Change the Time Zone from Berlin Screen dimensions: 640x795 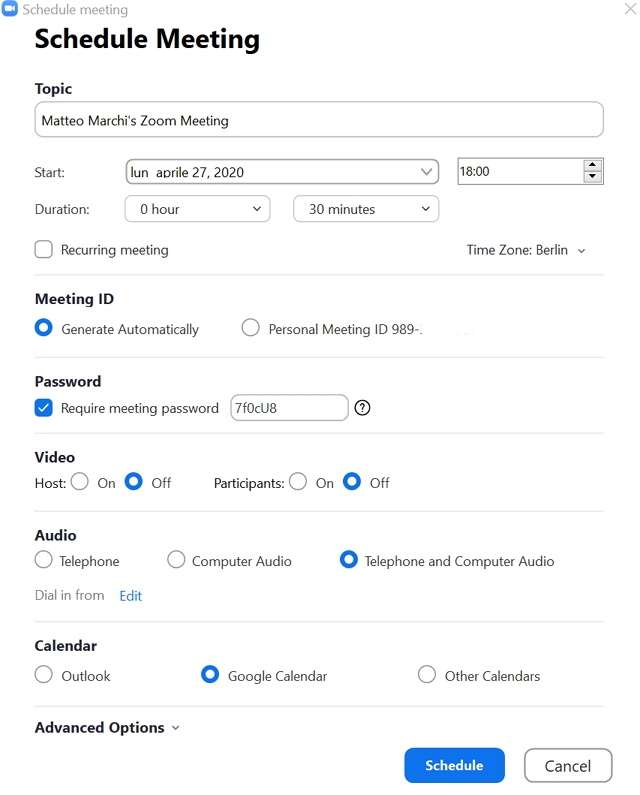(526, 250)
